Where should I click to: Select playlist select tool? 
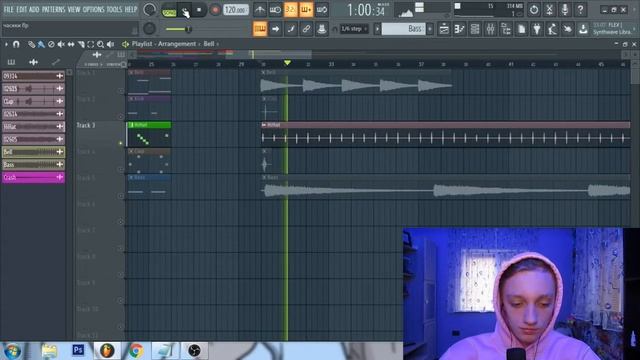(x=91, y=44)
